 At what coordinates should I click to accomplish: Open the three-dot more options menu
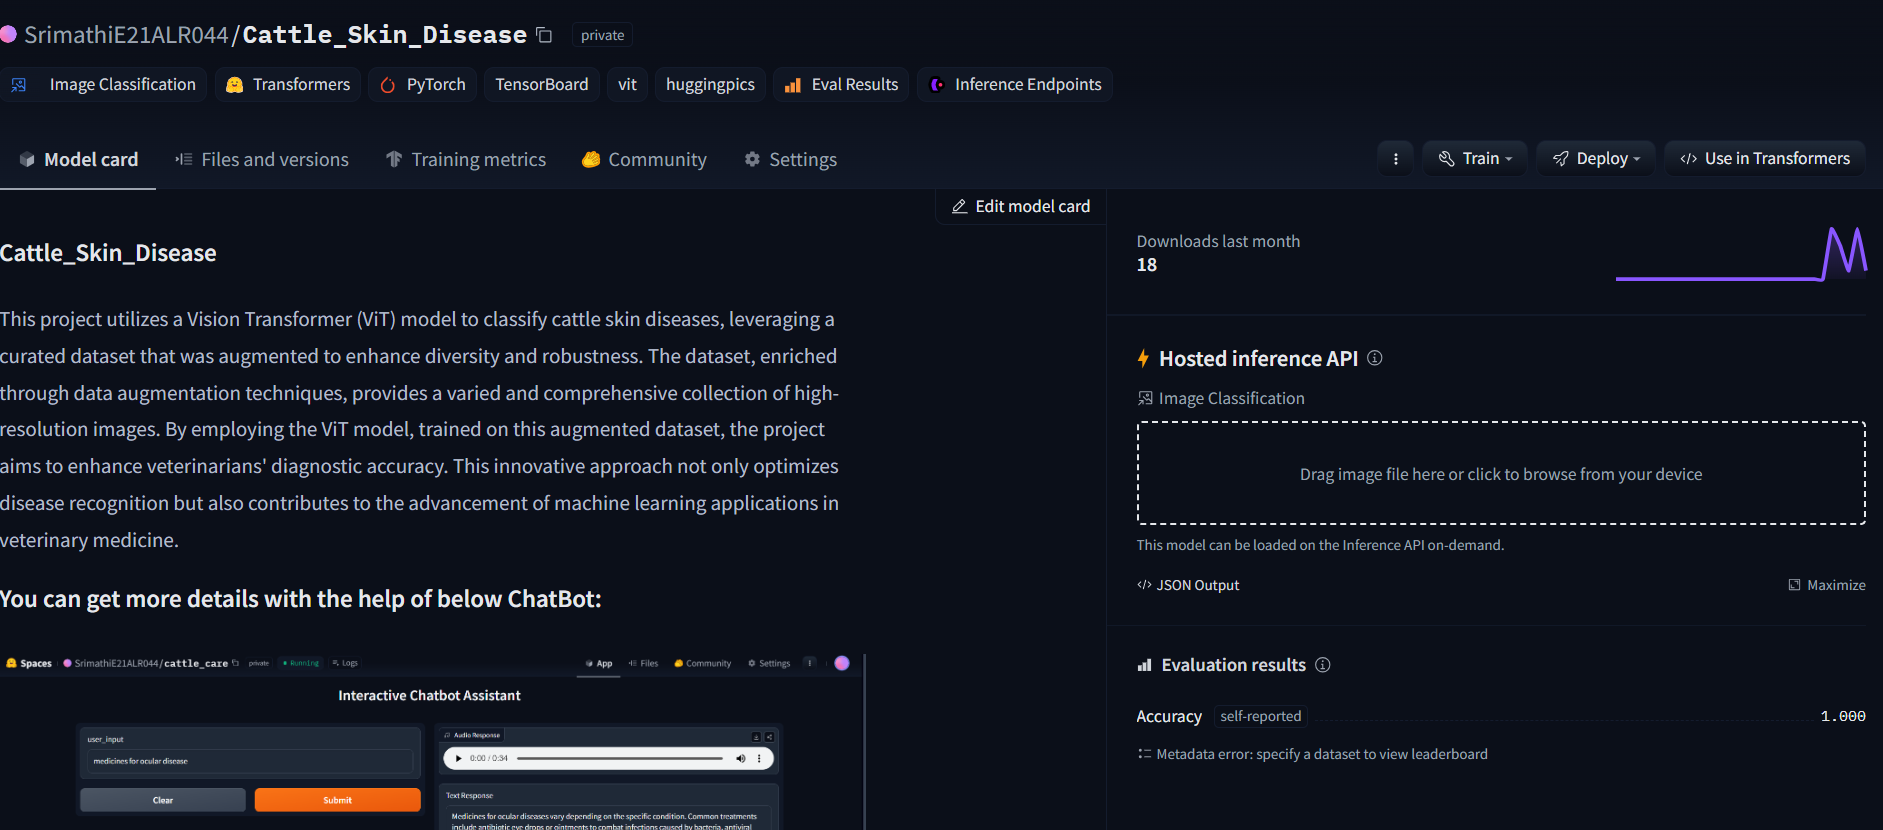tap(1395, 159)
